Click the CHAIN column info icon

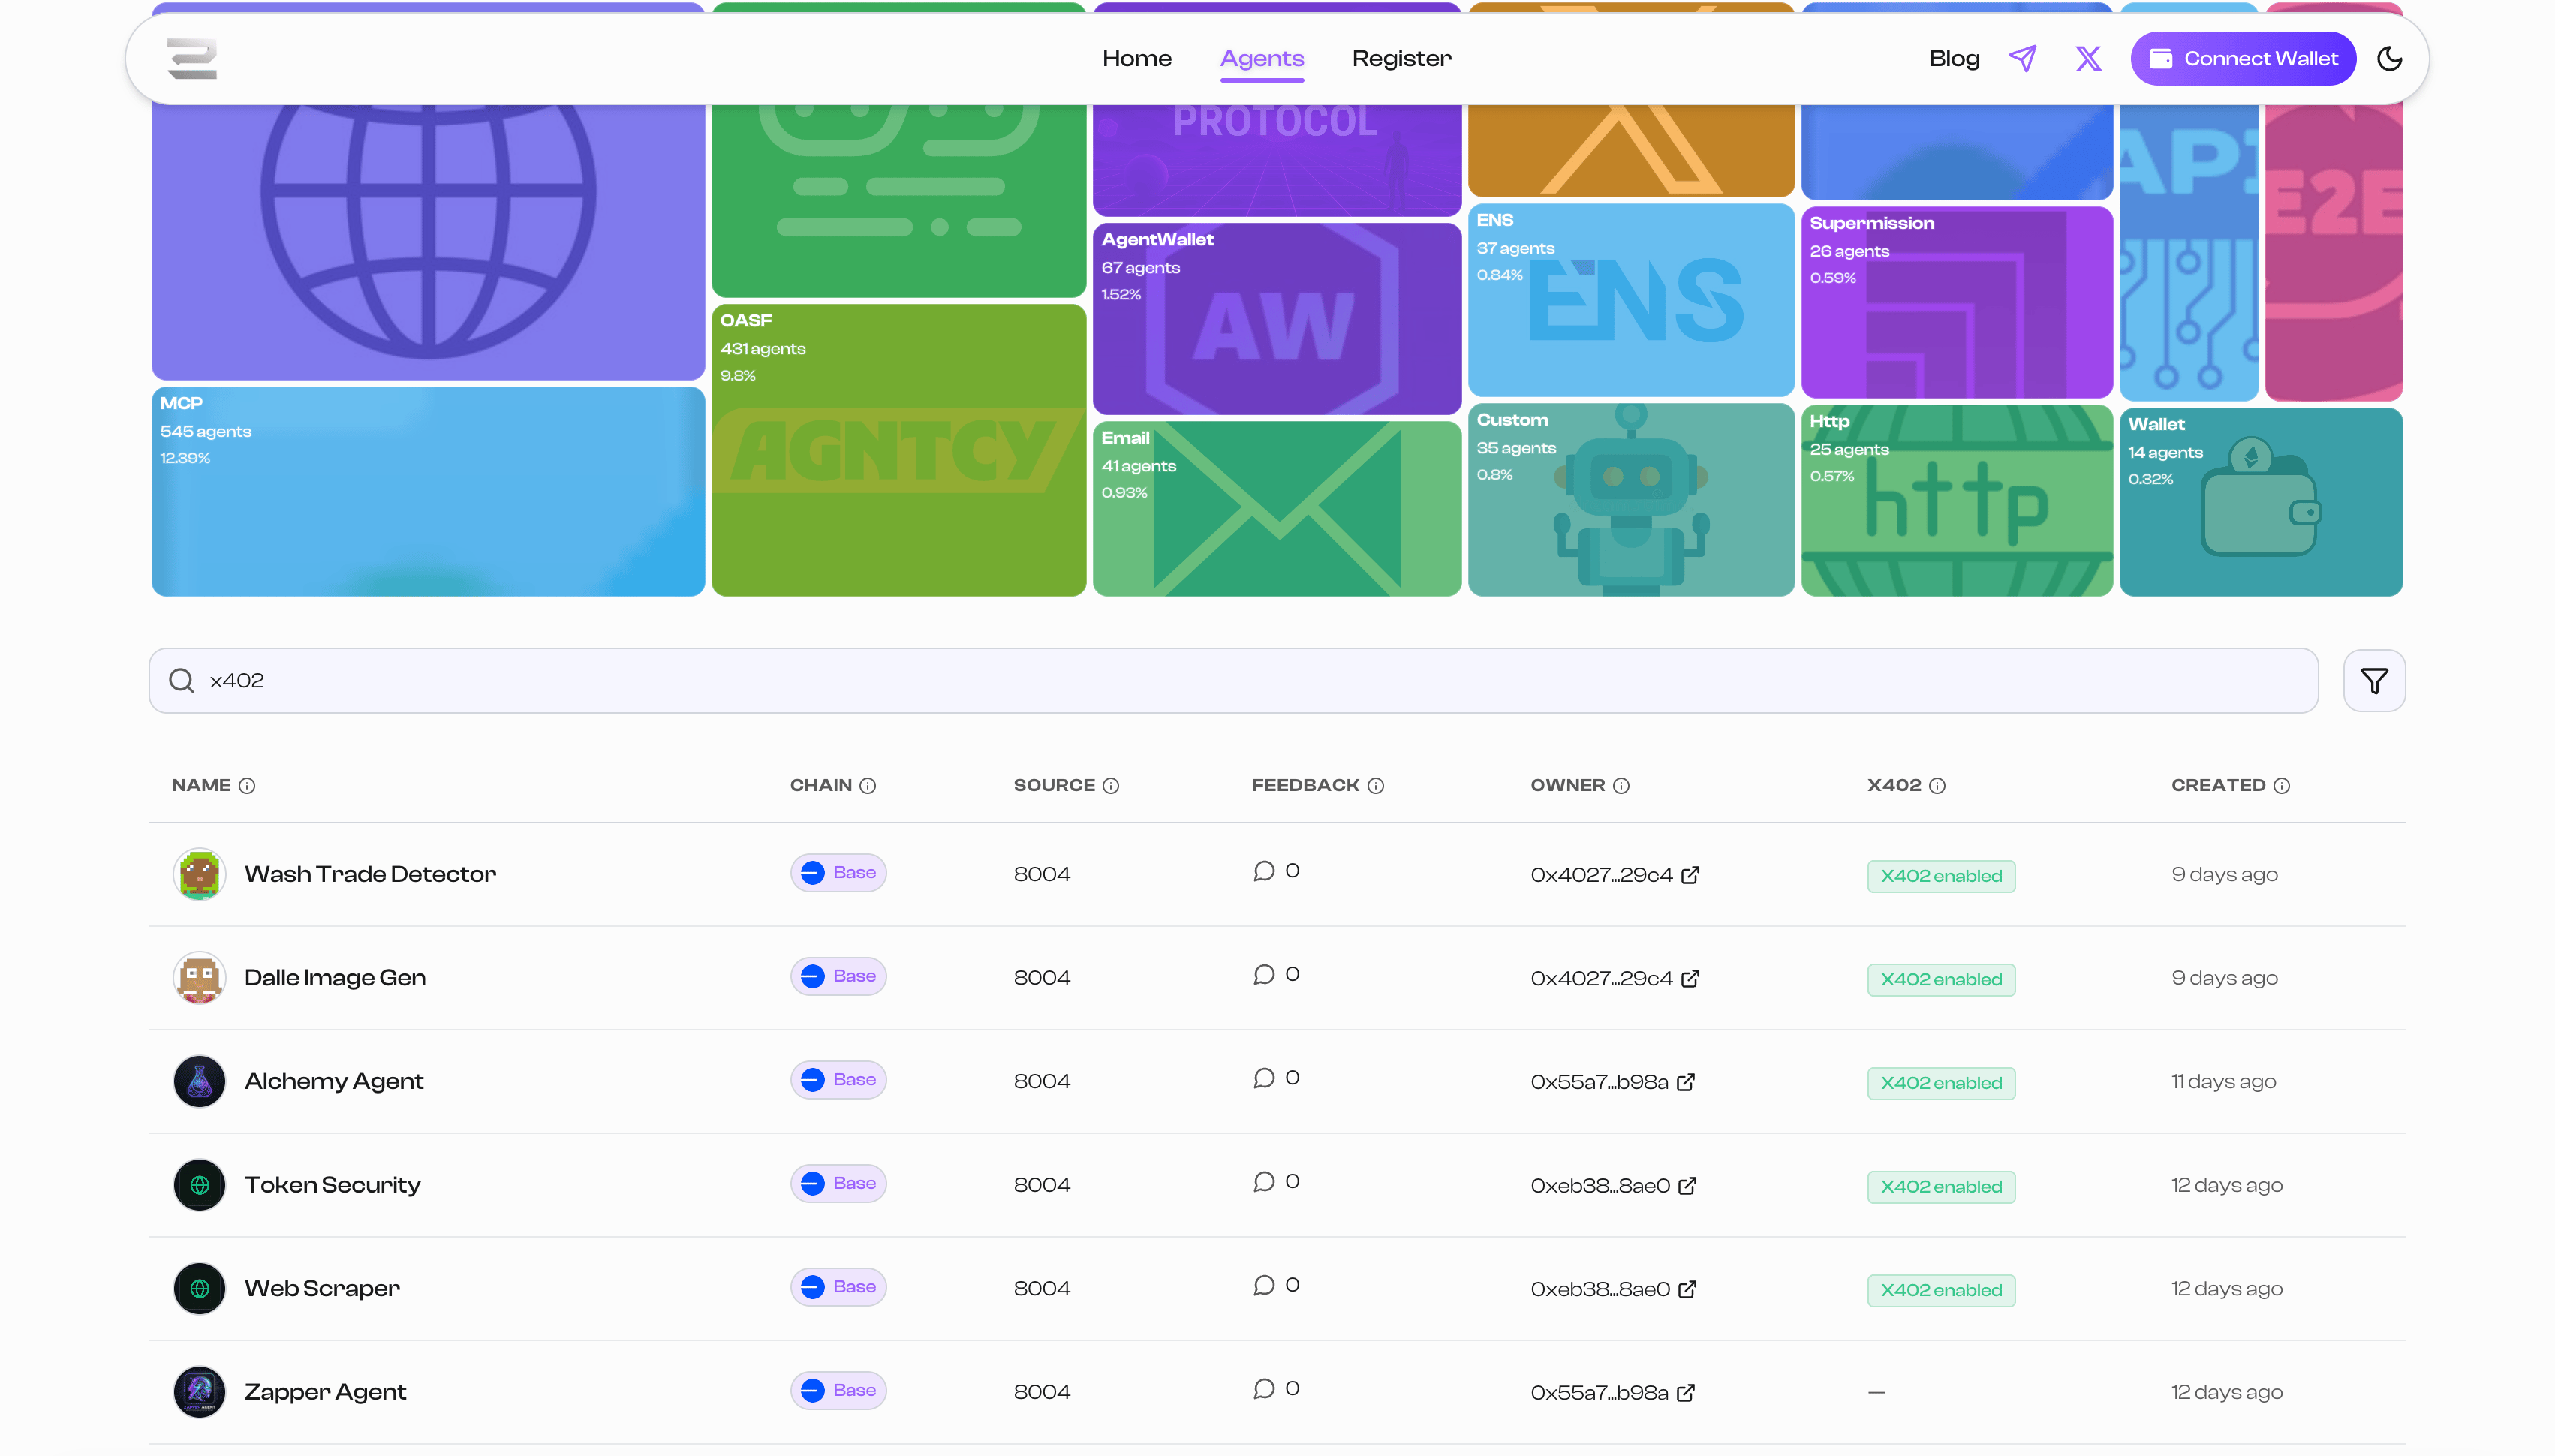click(868, 786)
